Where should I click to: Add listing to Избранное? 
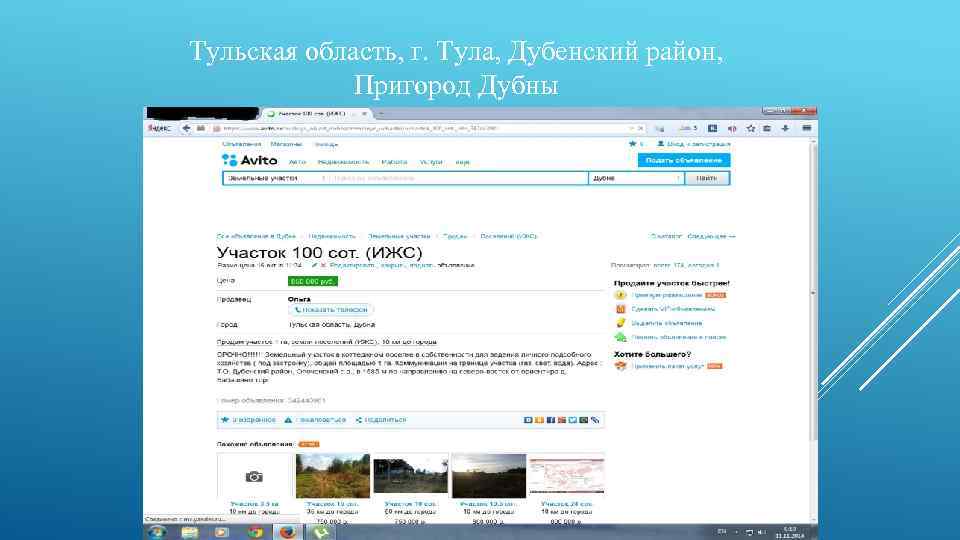[x=248, y=420]
